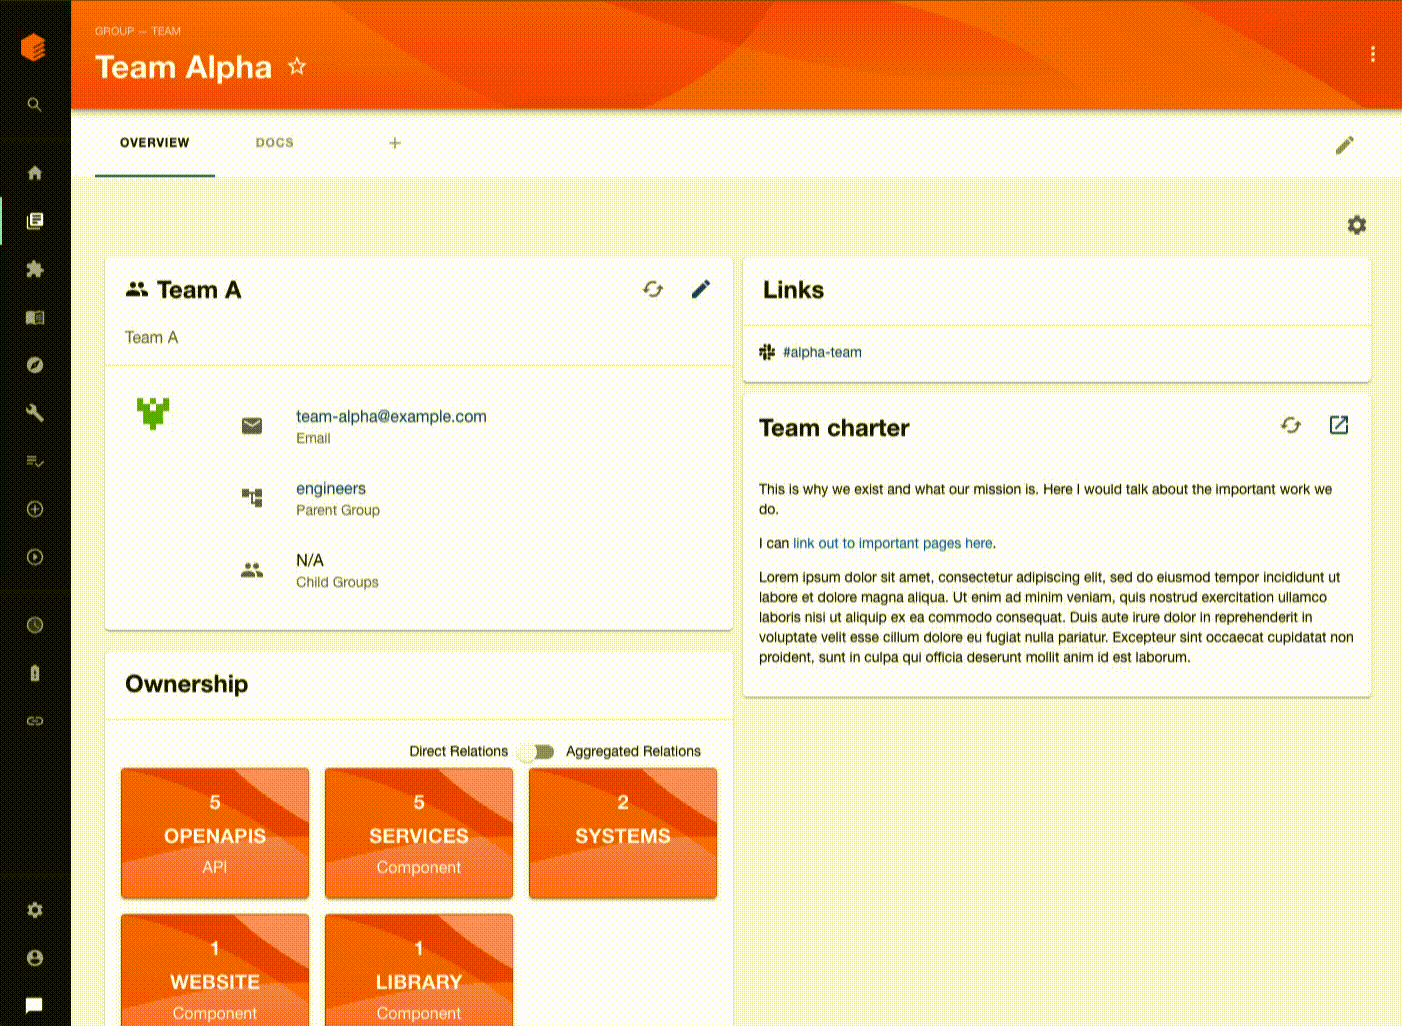
Task: Open the #alpha-team Slack link
Action: click(822, 352)
